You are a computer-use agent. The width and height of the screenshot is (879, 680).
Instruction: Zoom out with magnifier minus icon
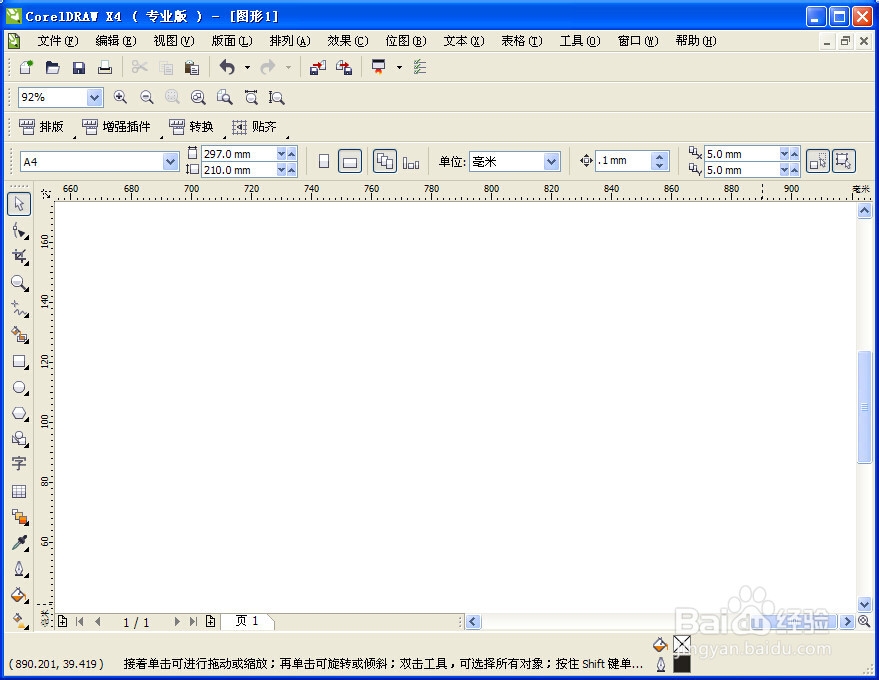point(146,98)
